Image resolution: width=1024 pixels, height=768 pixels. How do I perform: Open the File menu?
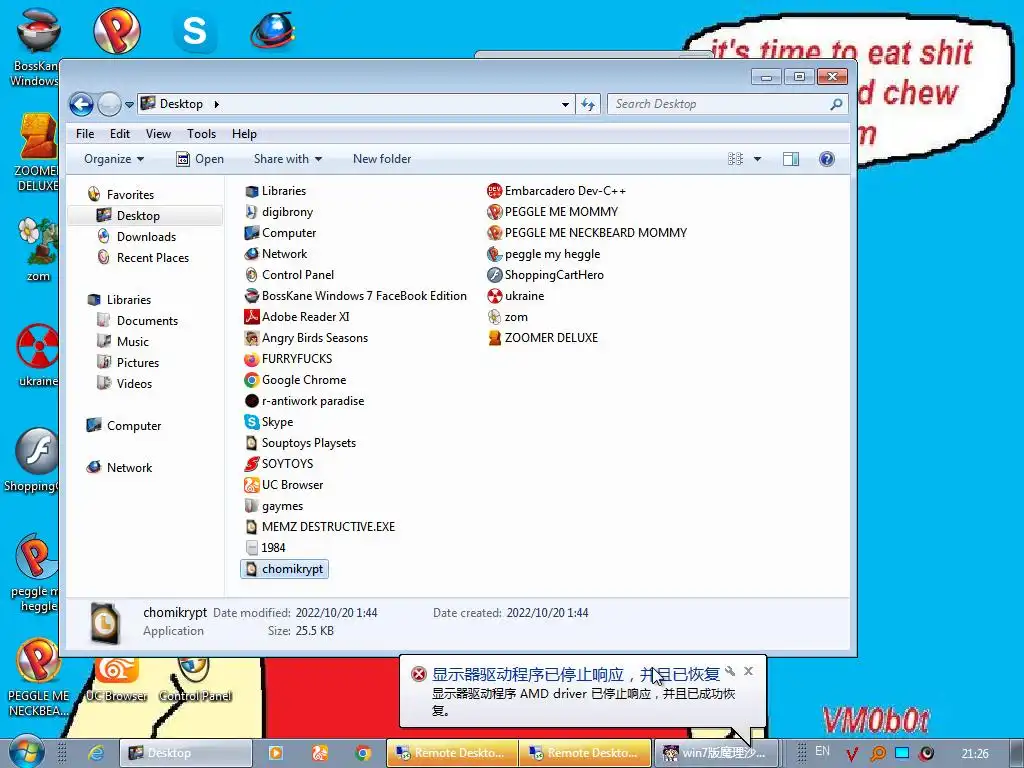[85, 134]
